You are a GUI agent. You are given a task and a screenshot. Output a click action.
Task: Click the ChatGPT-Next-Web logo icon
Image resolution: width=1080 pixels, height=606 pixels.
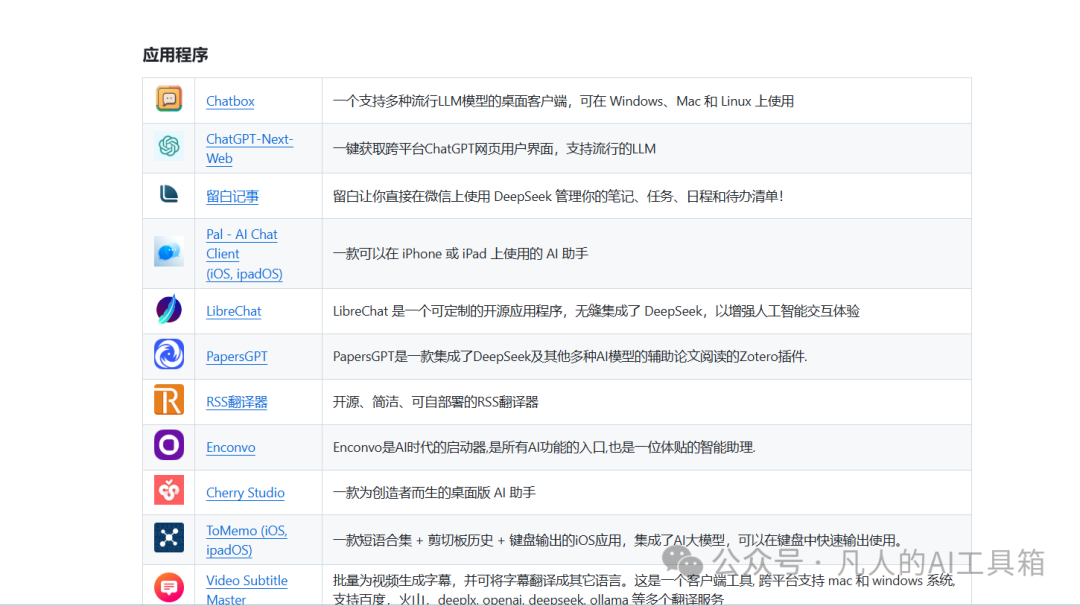(x=169, y=146)
